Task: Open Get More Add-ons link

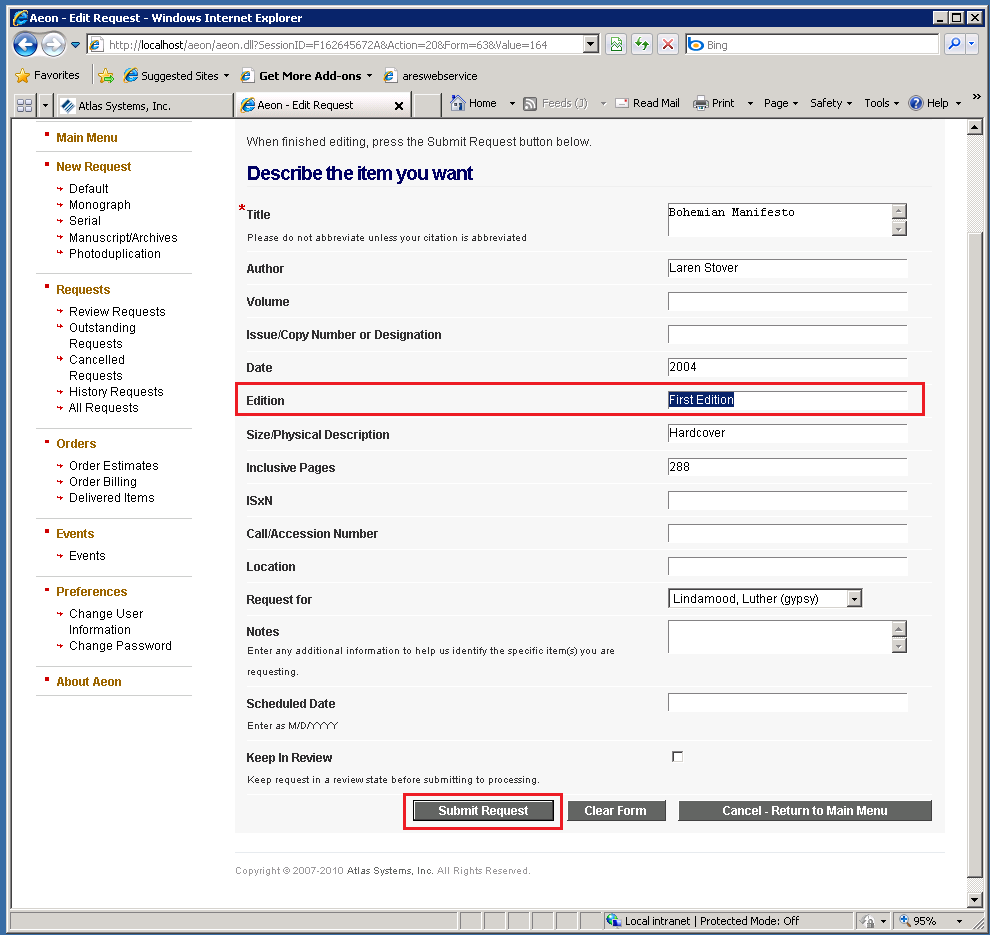Action: point(306,76)
